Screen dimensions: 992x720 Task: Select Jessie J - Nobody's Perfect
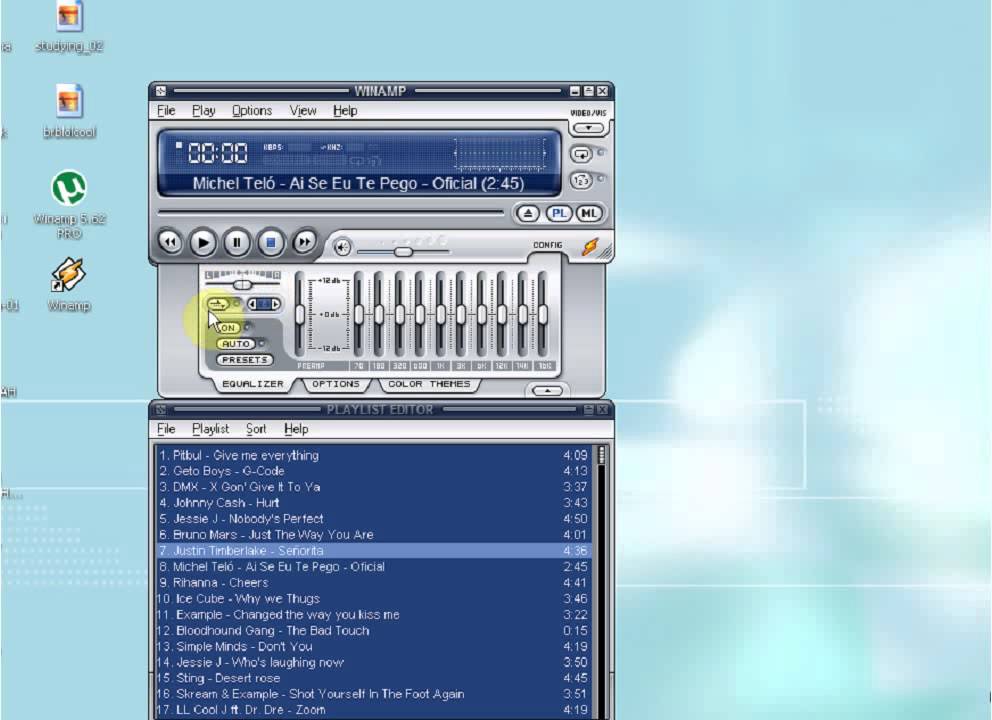(373, 518)
